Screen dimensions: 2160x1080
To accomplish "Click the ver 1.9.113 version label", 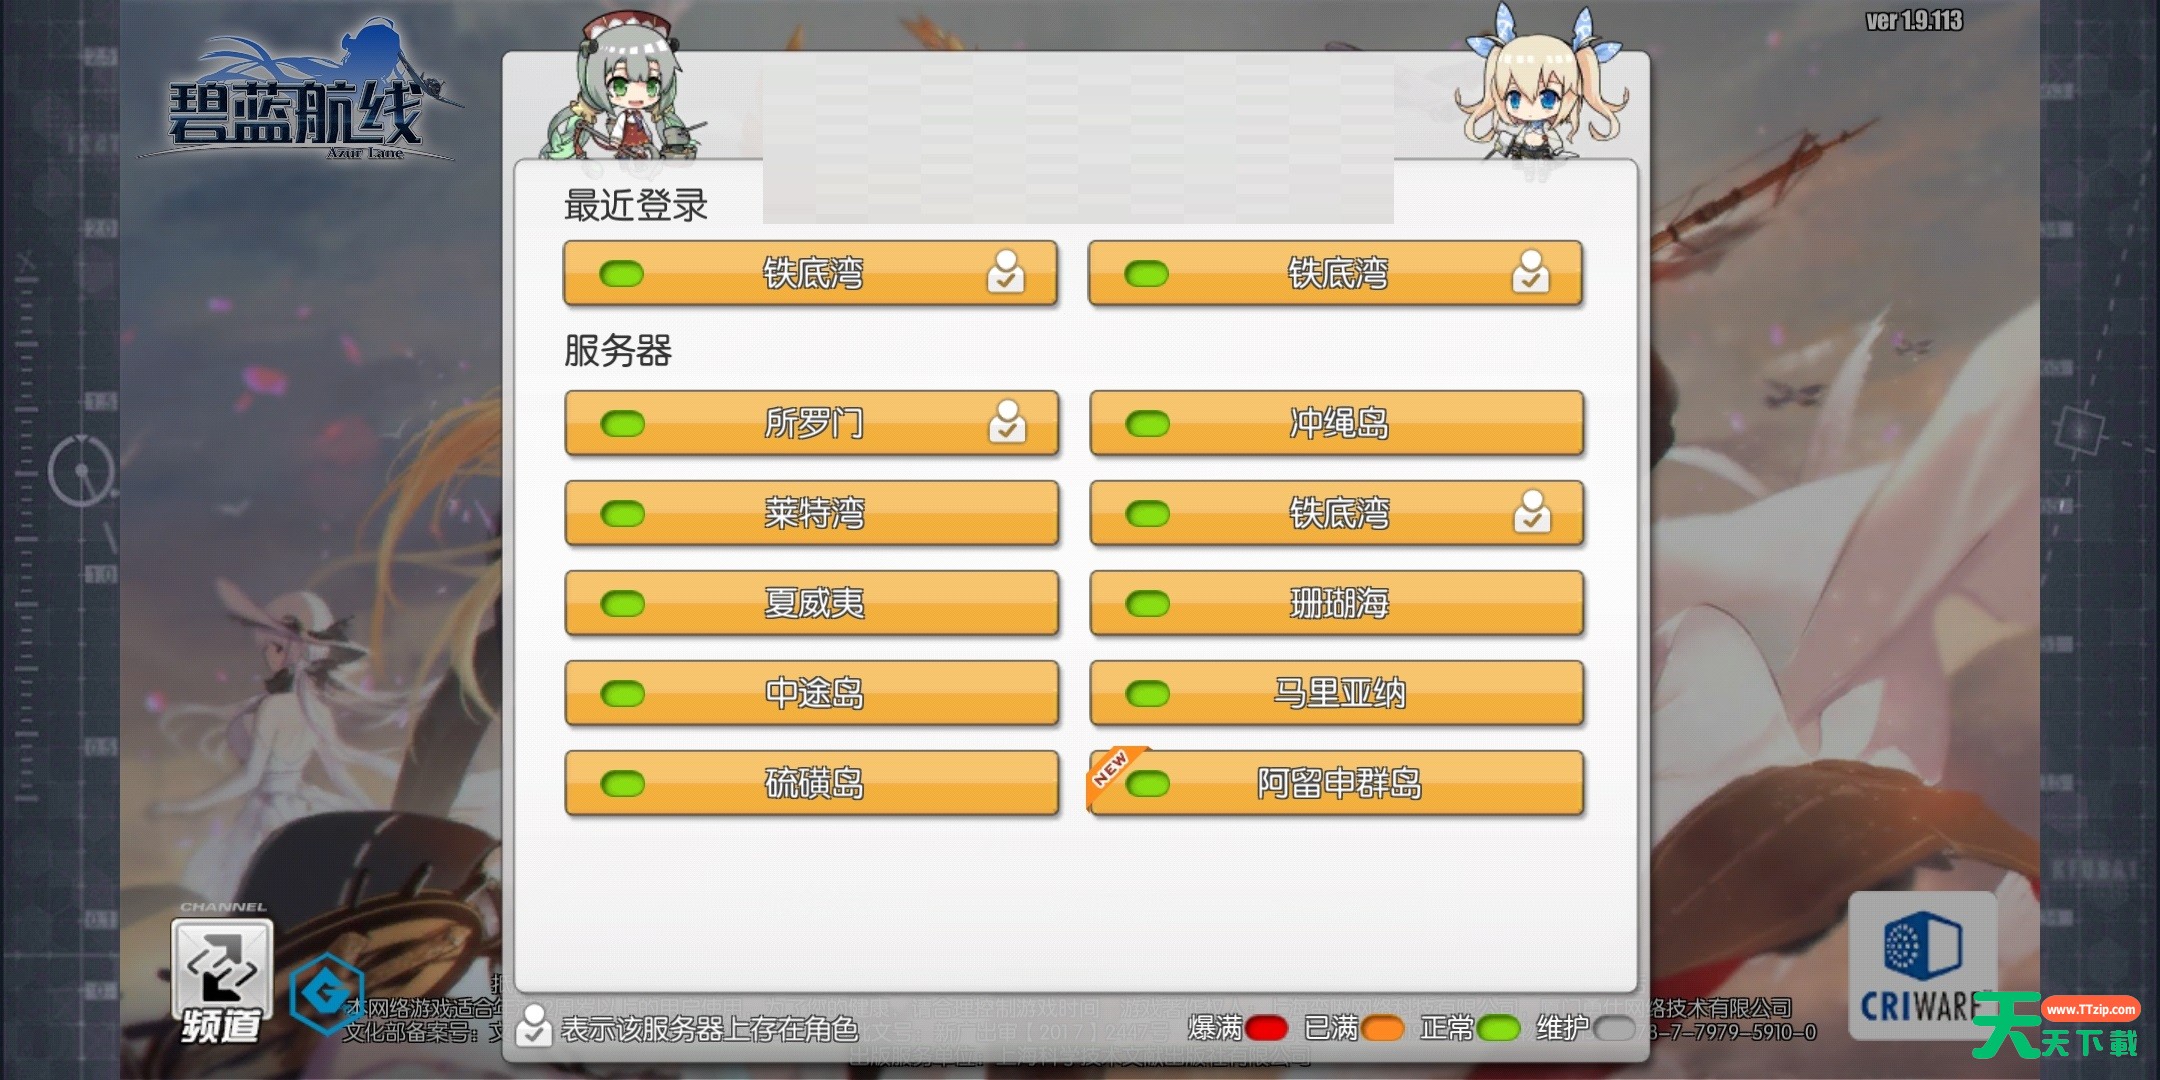I will (1914, 21).
